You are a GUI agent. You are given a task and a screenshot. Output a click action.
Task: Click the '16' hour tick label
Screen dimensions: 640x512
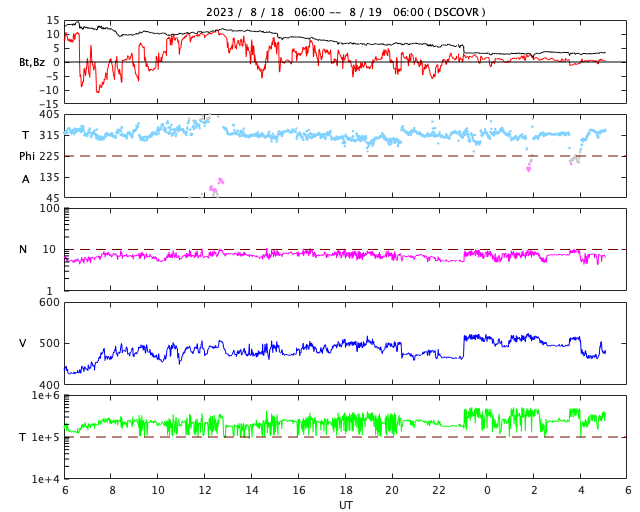click(x=299, y=490)
